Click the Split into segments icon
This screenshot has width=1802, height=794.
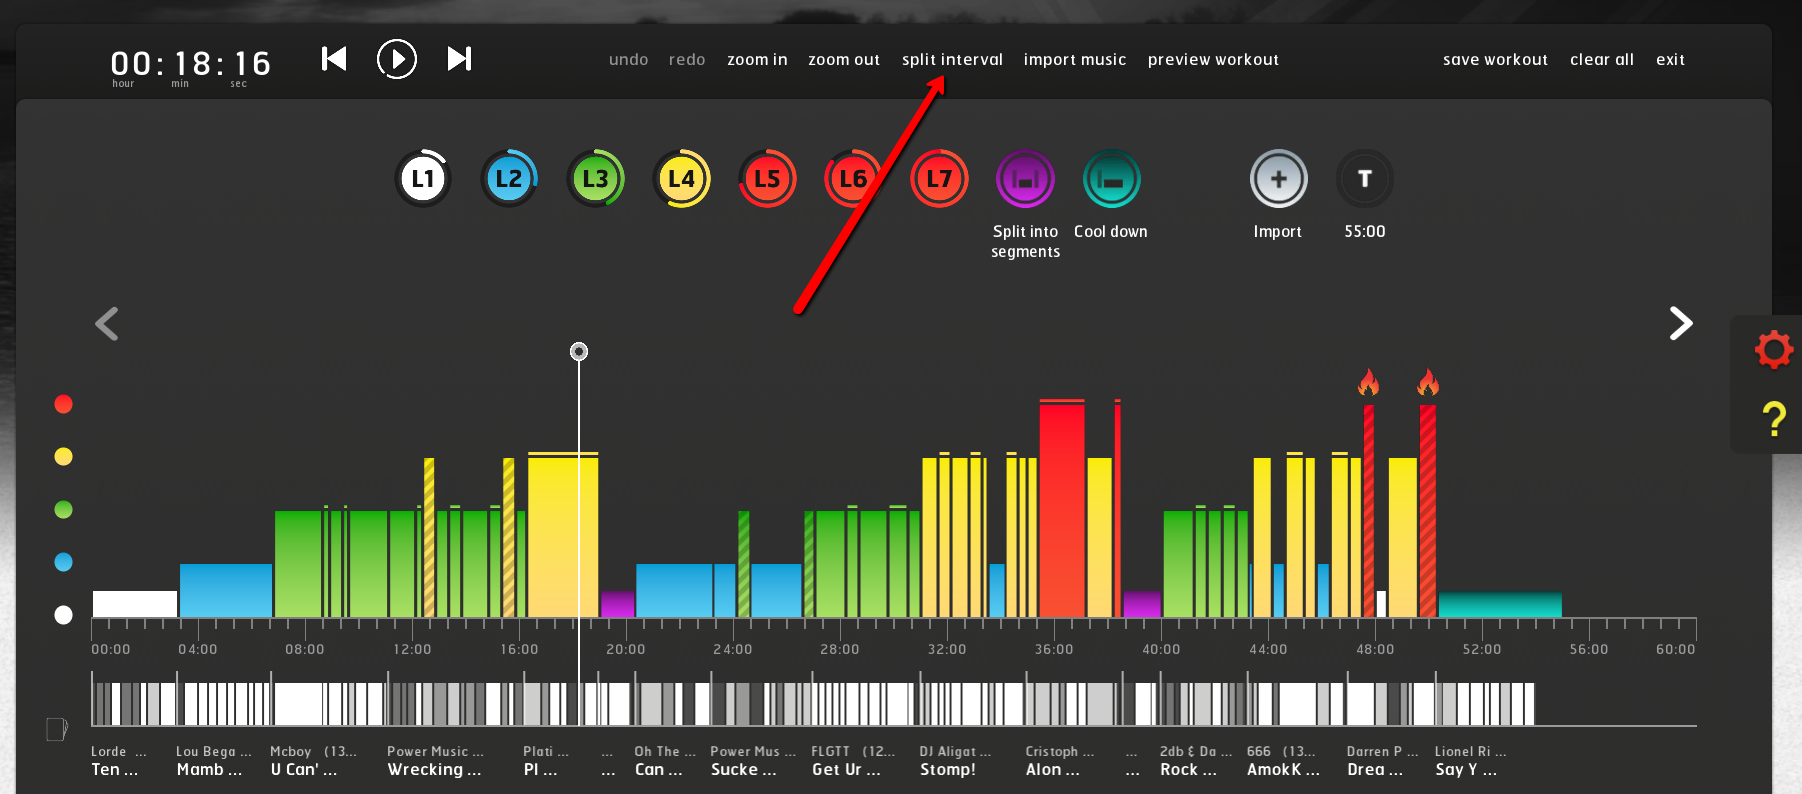pos(1025,180)
